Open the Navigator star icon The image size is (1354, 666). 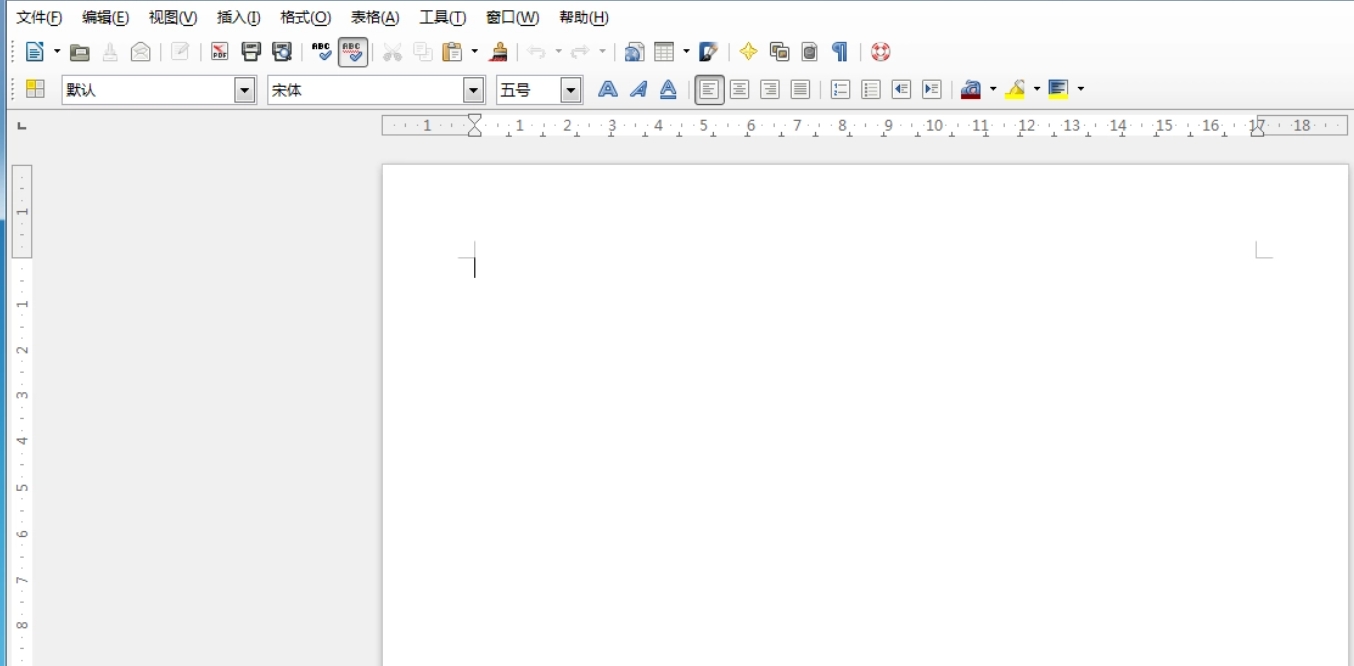(x=748, y=52)
